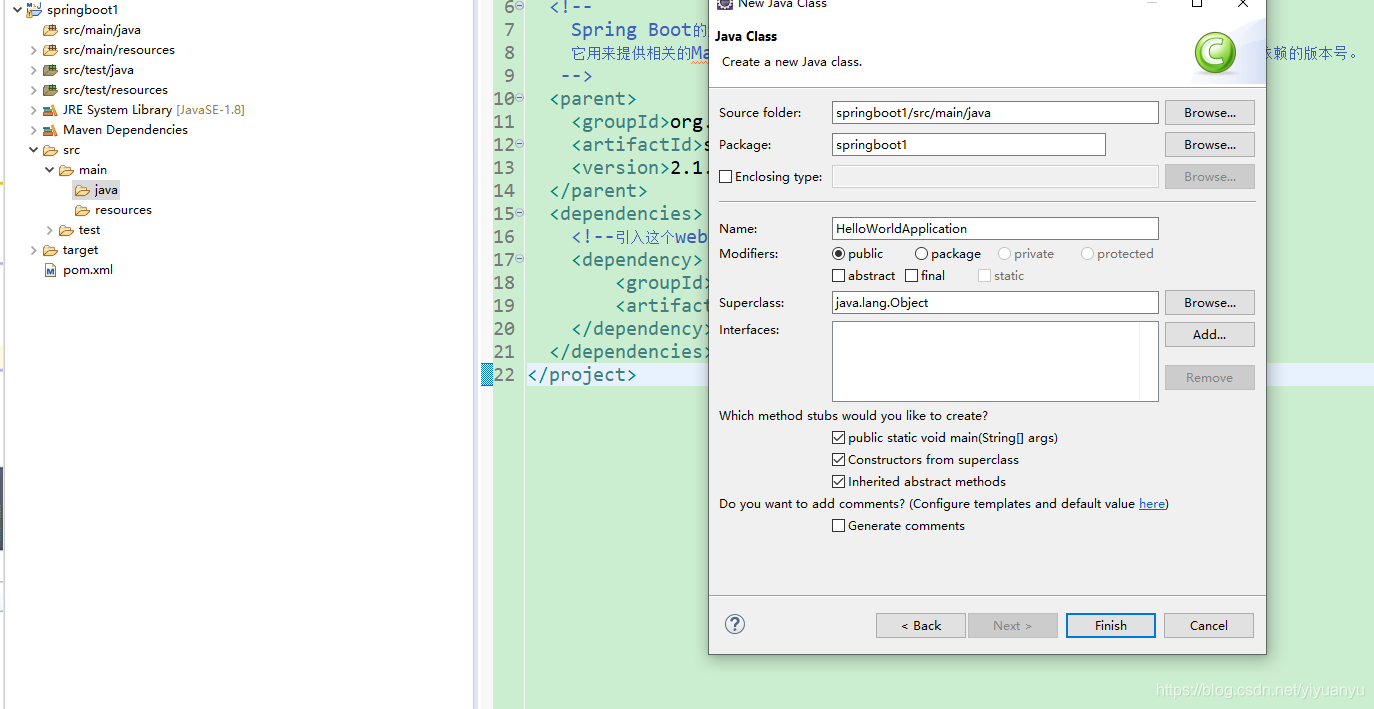Toggle public static void main stub checkbox
Viewport: 1374px width, 709px height.
(839, 438)
